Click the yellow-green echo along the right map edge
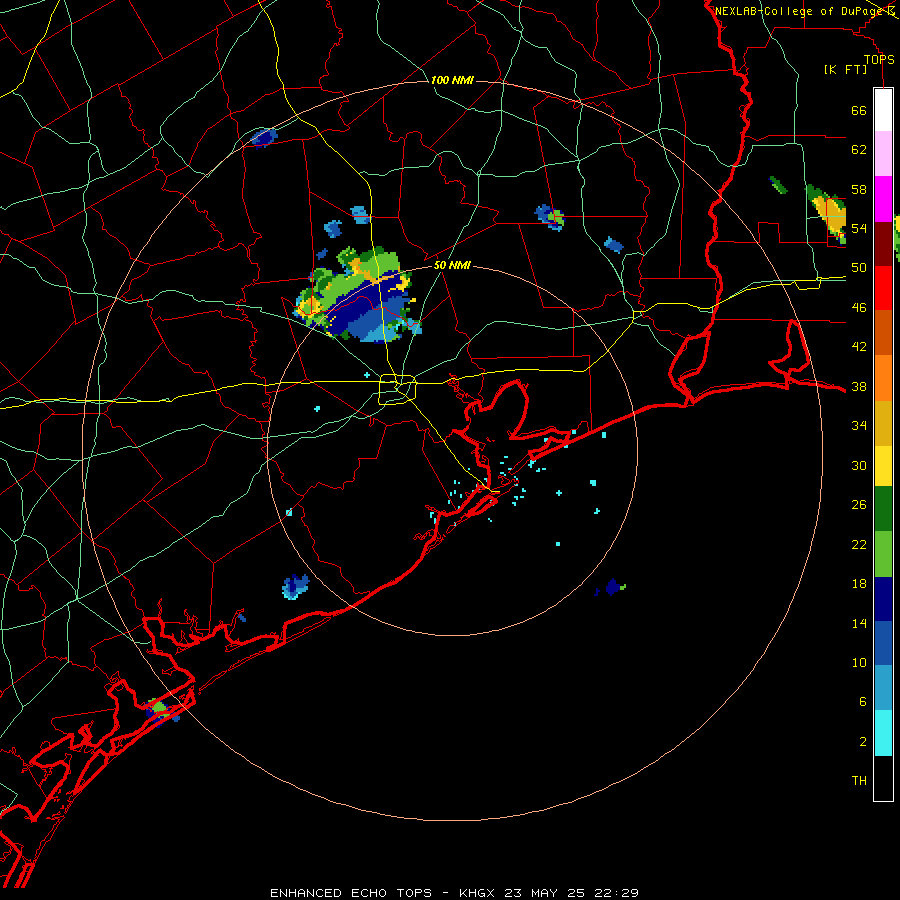 (827, 214)
